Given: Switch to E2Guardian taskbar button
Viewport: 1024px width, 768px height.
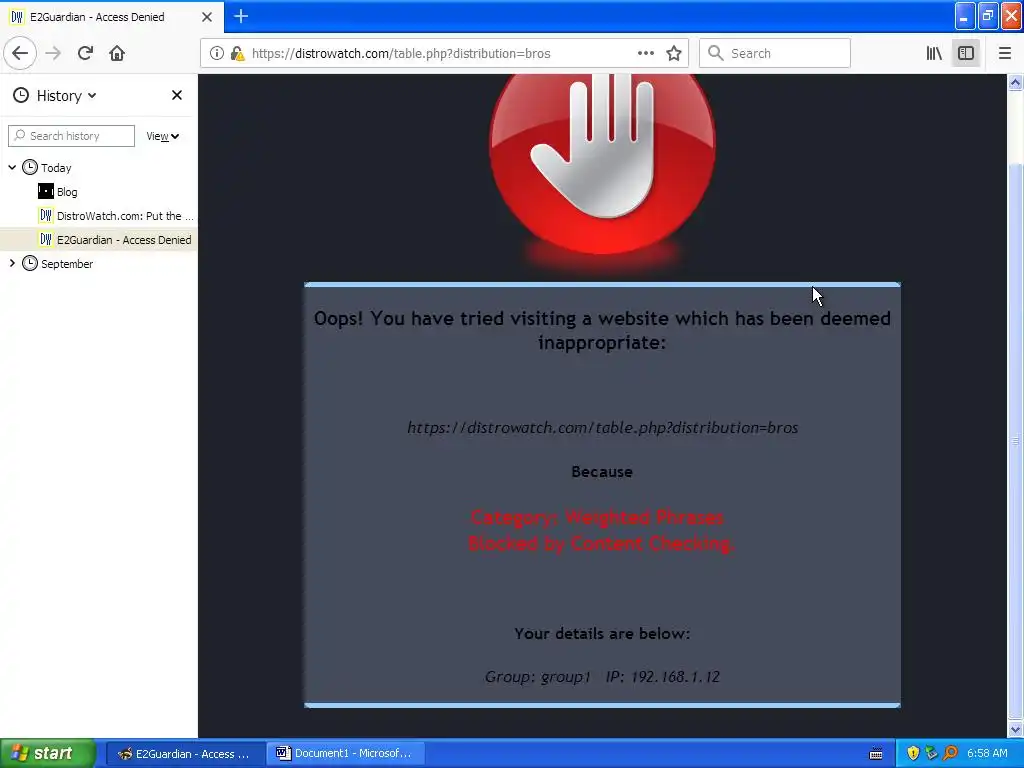Looking at the screenshot, I should [185, 753].
